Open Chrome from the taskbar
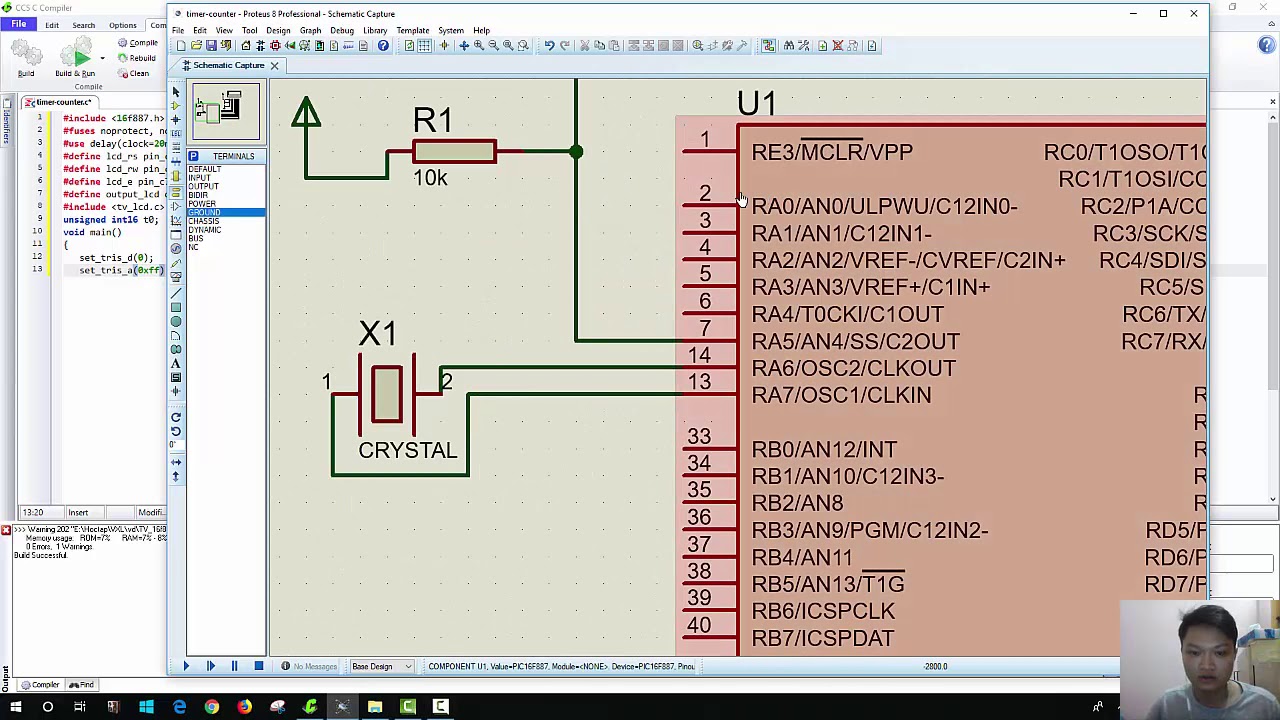Viewport: 1280px width, 720px height. [x=212, y=708]
